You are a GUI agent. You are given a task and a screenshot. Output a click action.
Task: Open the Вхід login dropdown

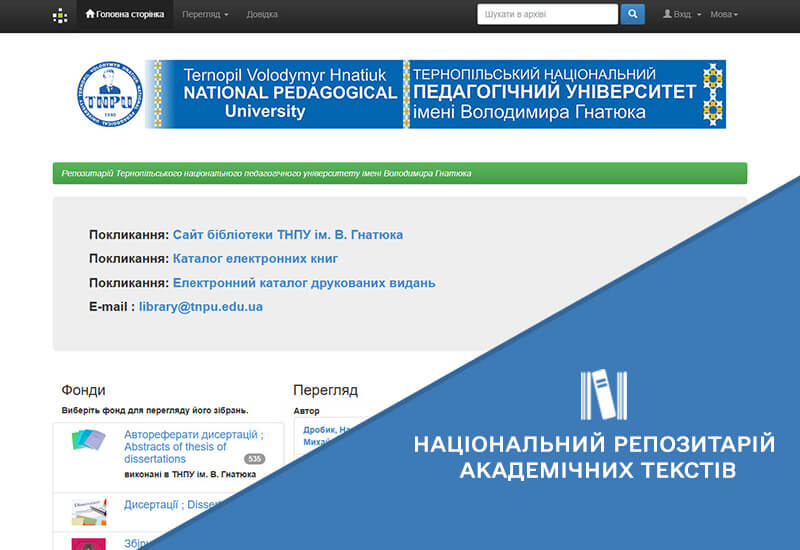pos(682,14)
